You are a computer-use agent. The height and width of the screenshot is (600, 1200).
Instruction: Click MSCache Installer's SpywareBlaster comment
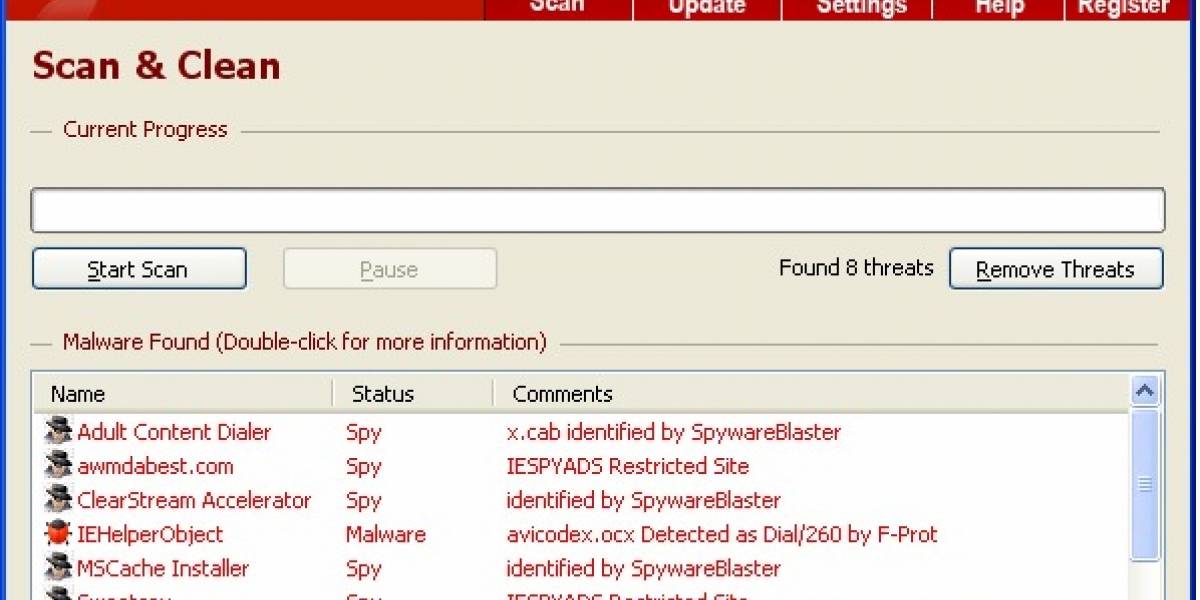644,568
